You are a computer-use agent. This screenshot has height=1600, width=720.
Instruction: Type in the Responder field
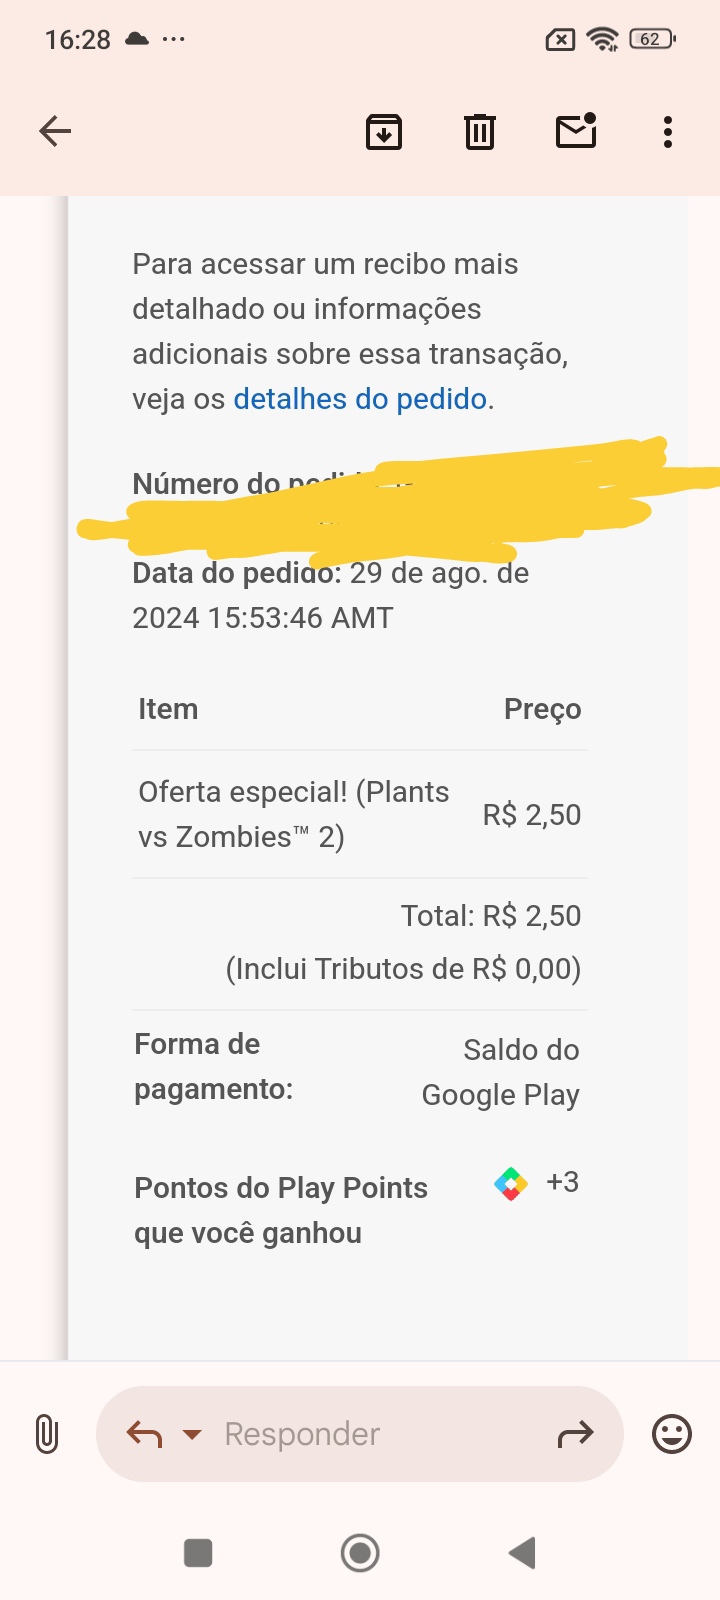(370, 1434)
